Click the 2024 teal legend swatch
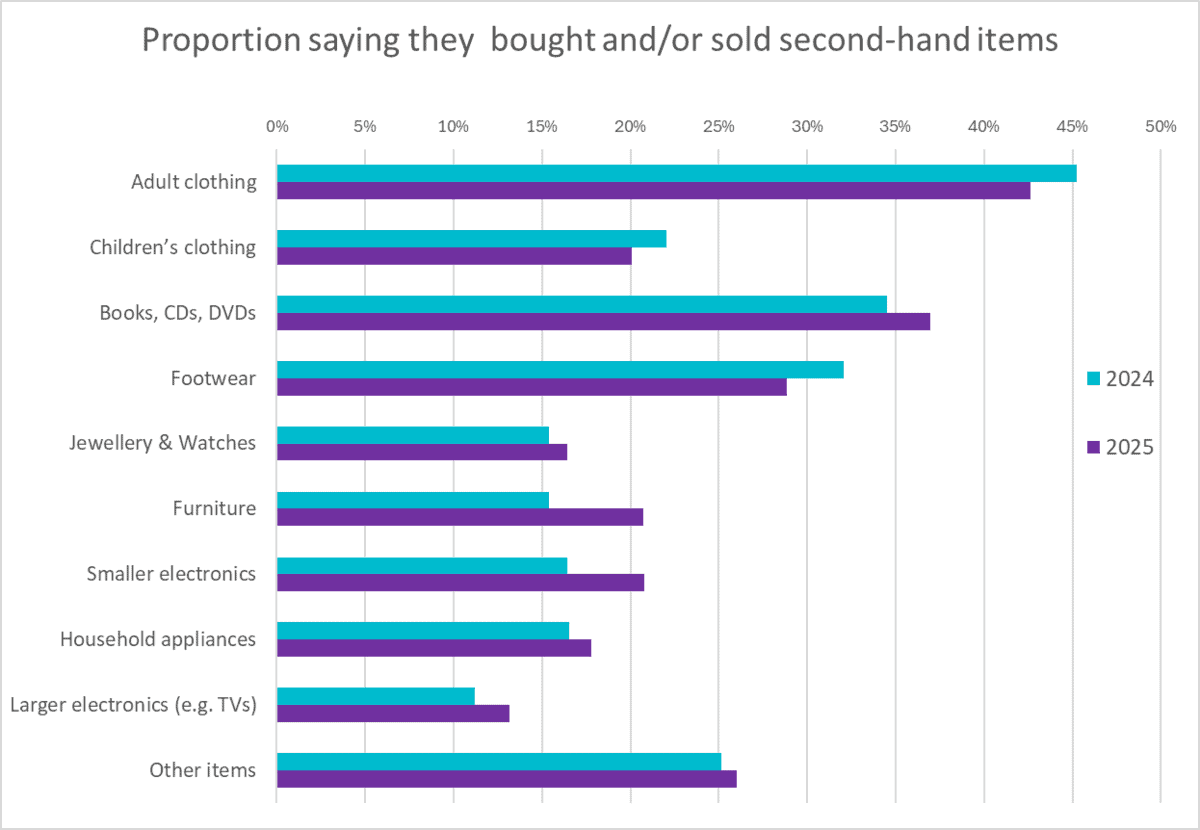The image size is (1200, 830). [1093, 379]
